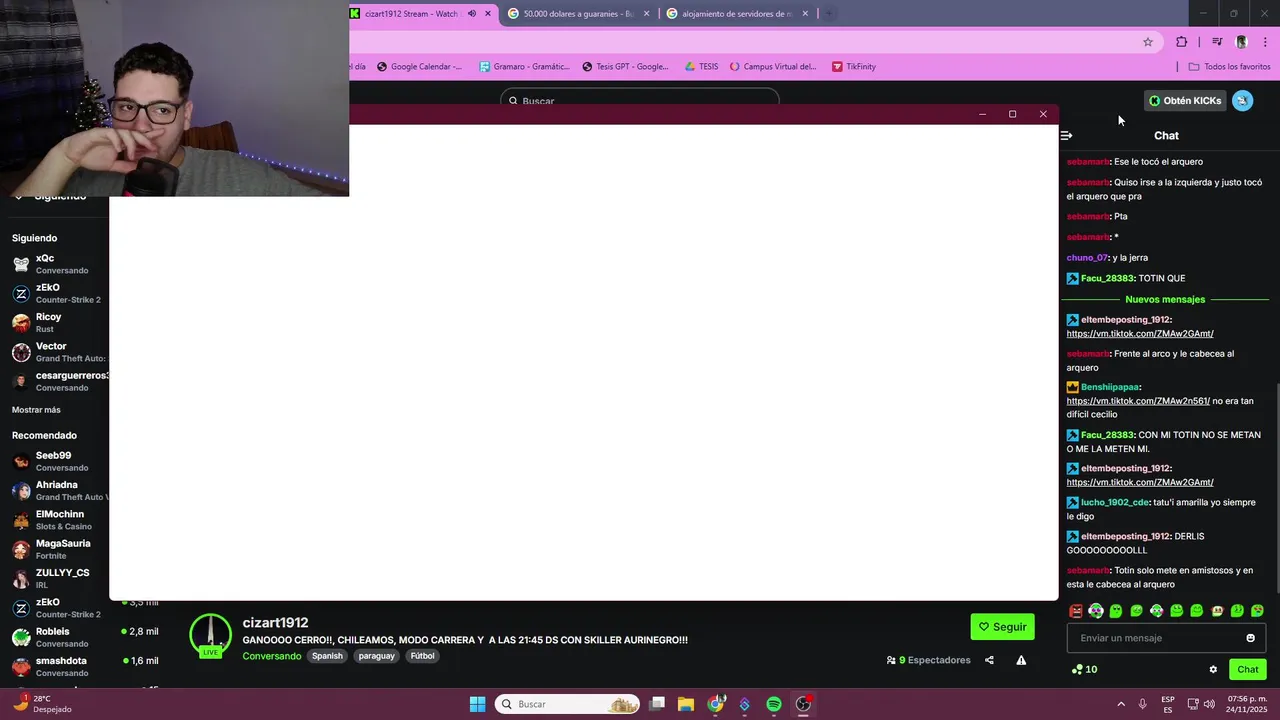Open the chat settings gear
The width and height of the screenshot is (1280, 720).
pos(1213,670)
